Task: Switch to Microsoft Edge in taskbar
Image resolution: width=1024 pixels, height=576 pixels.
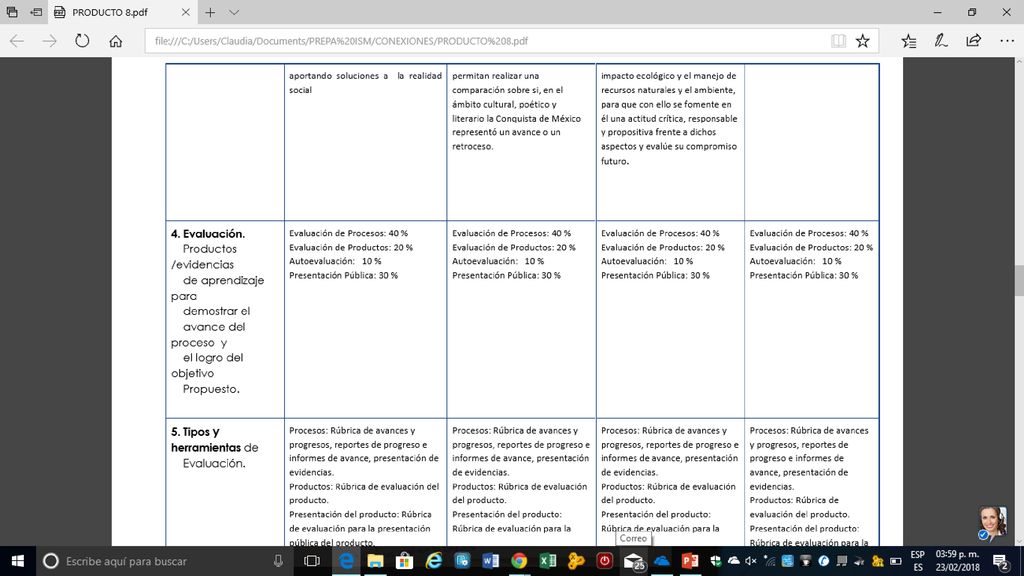Action: click(346, 561)
